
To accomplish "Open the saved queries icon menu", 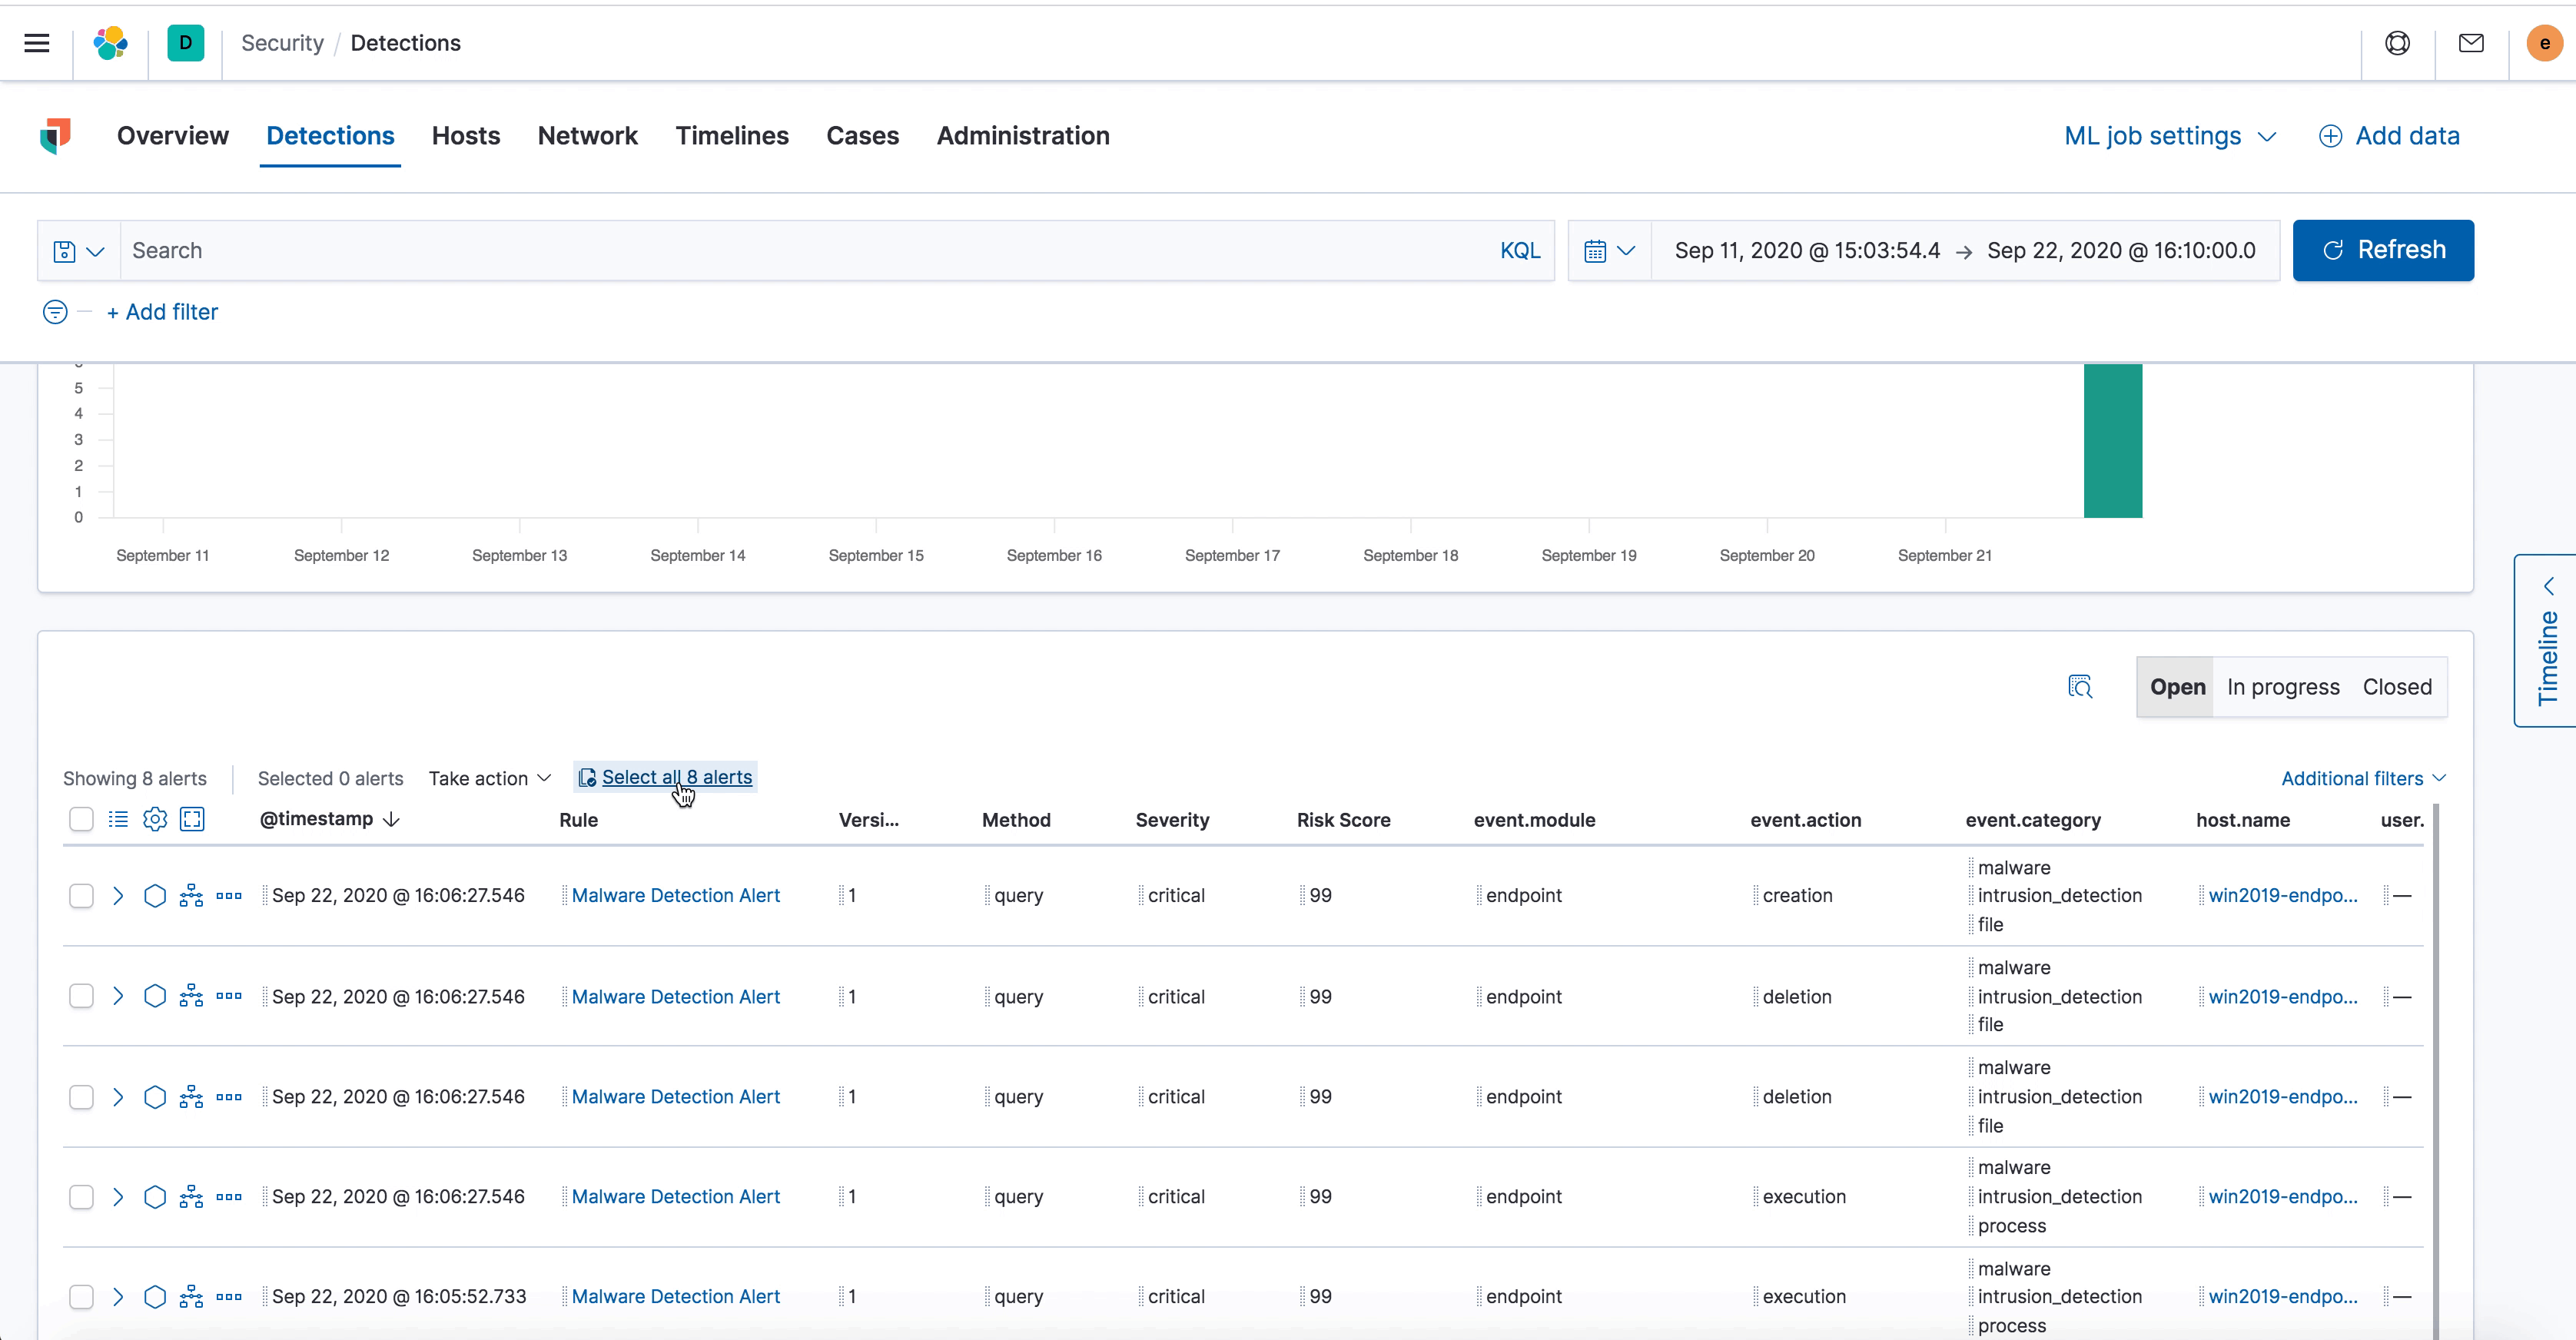I will pos(79,251).
